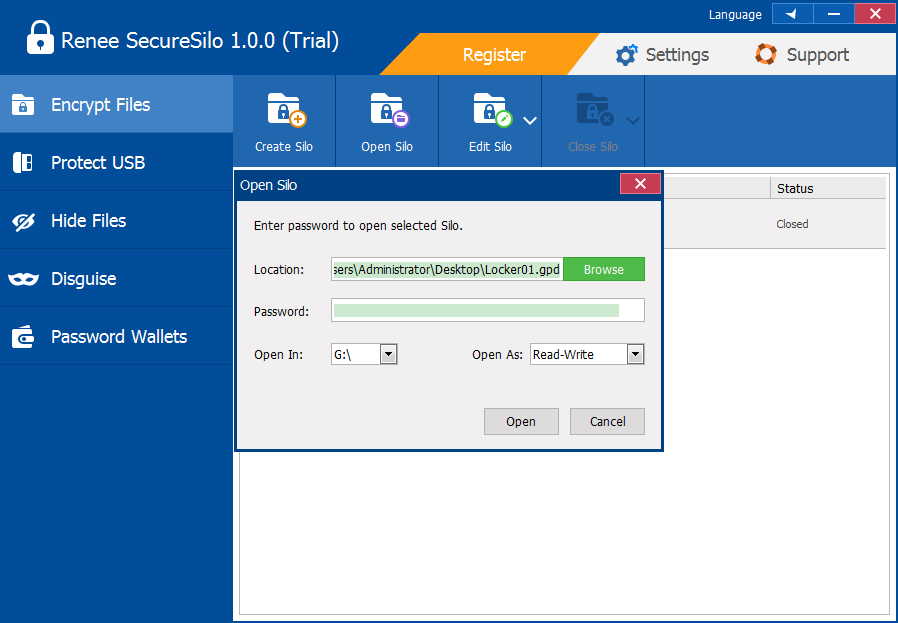Screen dimensions: 898x623
Task: Click the green Browse button
Action: point(603,269)
